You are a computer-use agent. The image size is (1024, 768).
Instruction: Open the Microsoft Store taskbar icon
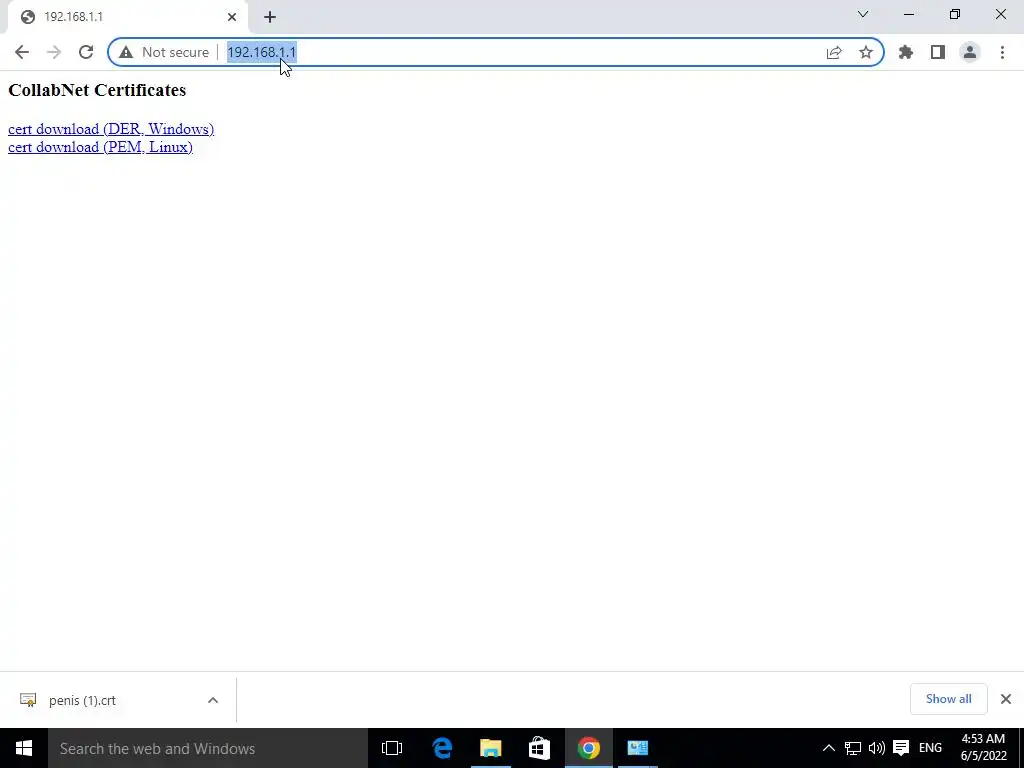tap(539, 748)
